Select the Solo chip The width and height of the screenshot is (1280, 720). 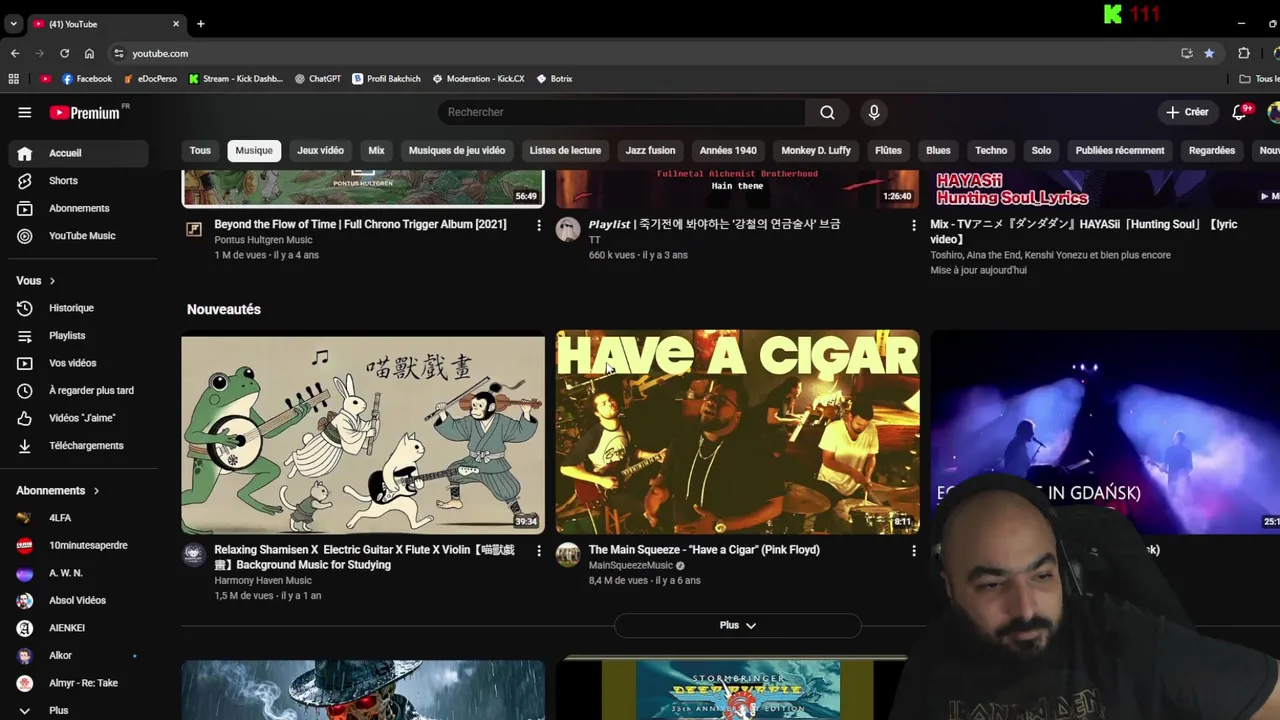tap(1041, 150)
